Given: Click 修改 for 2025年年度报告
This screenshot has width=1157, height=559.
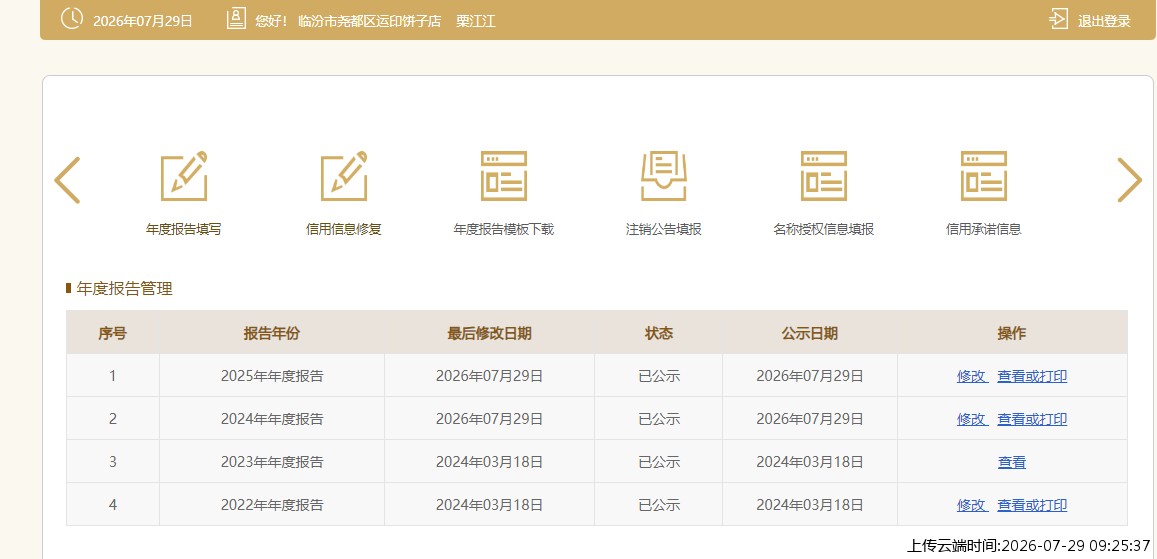Looking at the screenshot, I should click(972, 376).
